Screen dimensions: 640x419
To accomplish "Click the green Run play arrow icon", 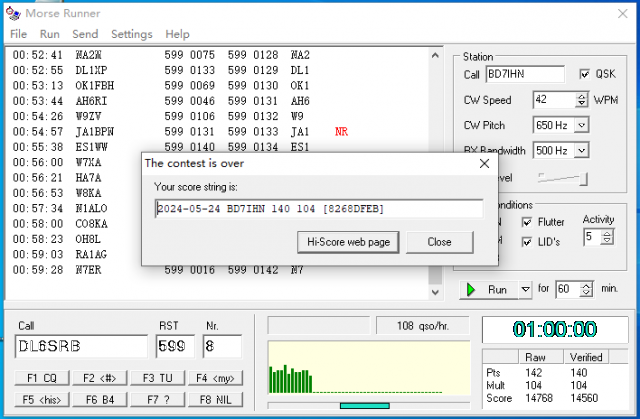I will 471,290.
